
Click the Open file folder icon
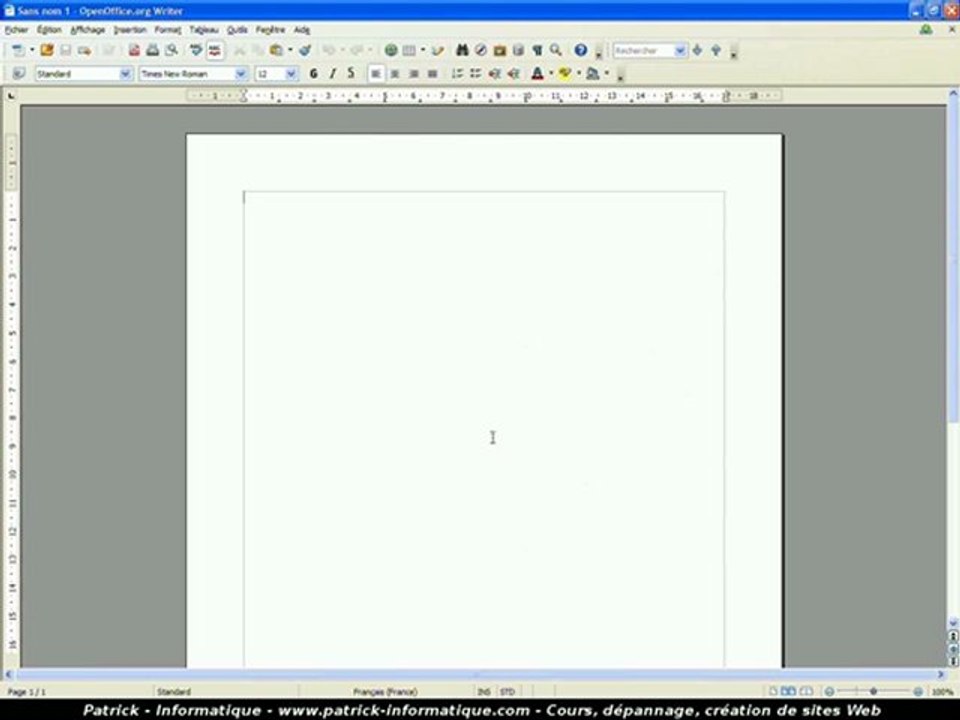click(x=47, y=51)
